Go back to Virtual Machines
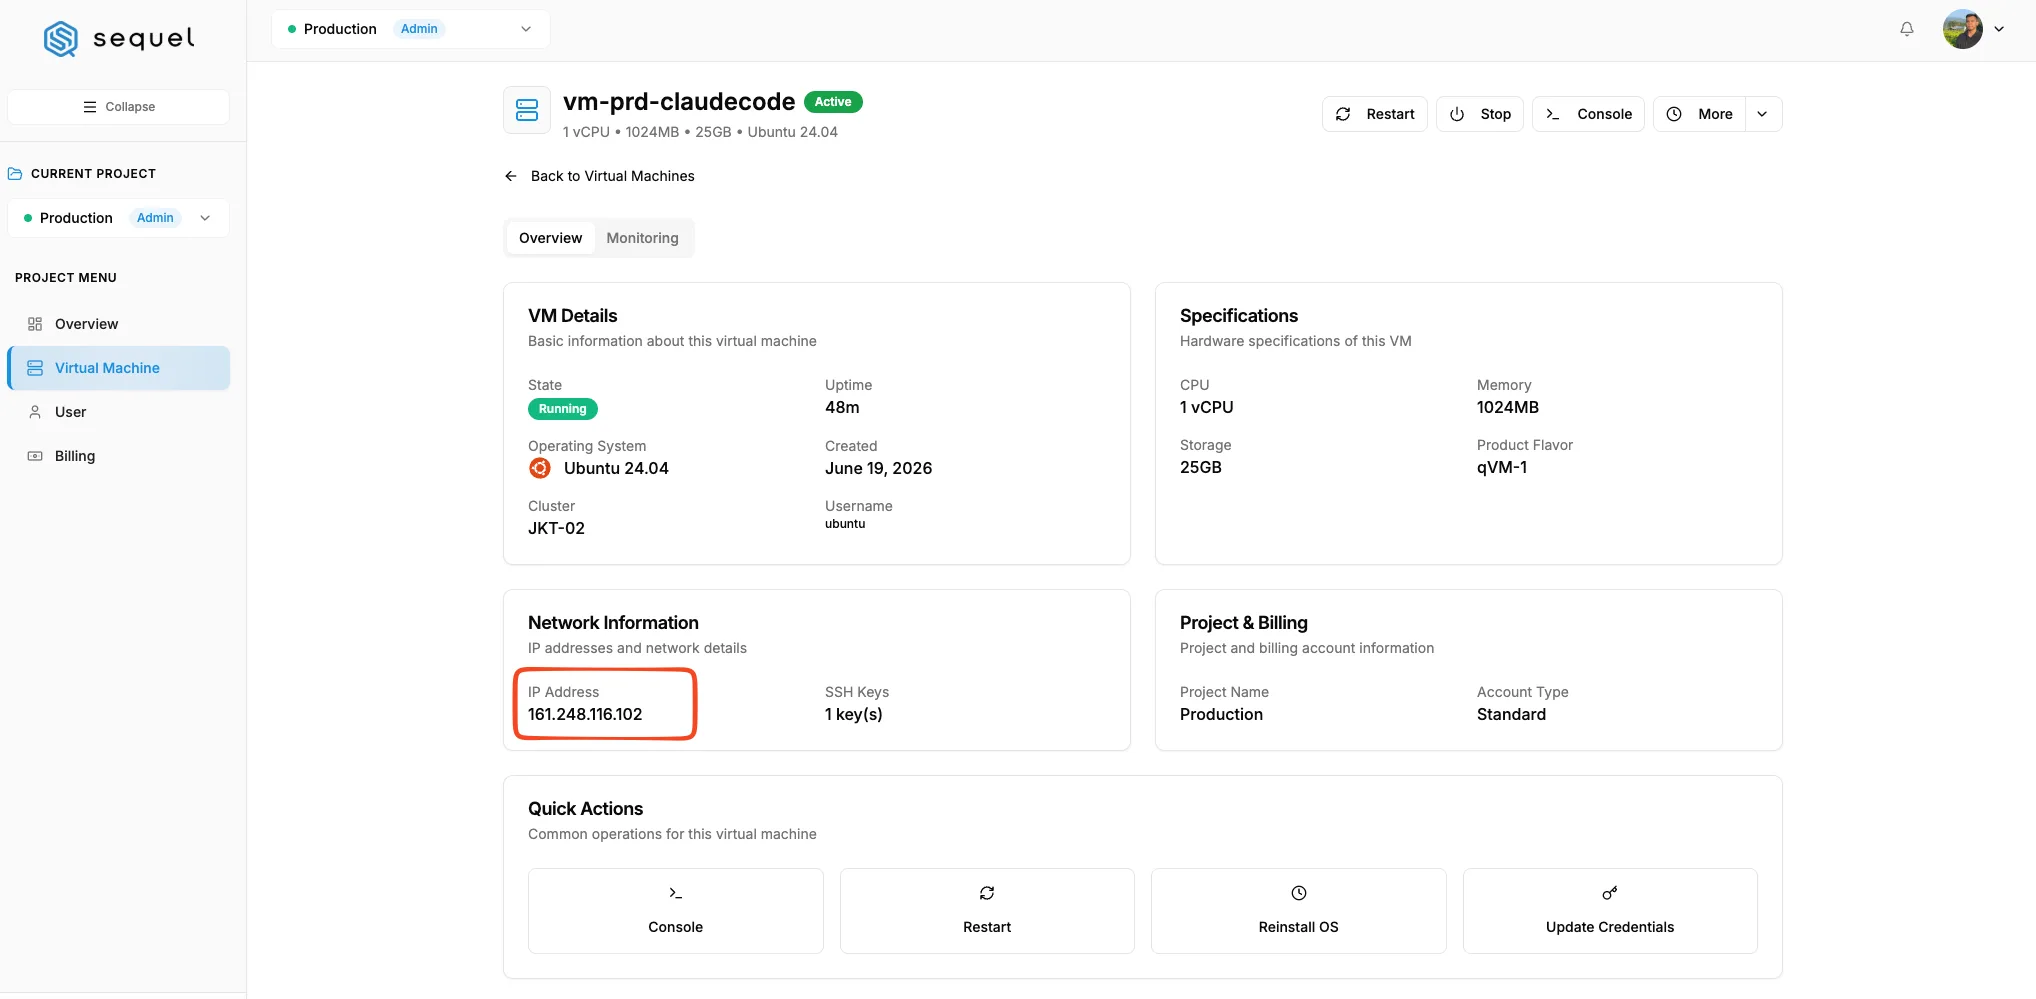The image size is (2036, 999). click(x=599, y=176)
